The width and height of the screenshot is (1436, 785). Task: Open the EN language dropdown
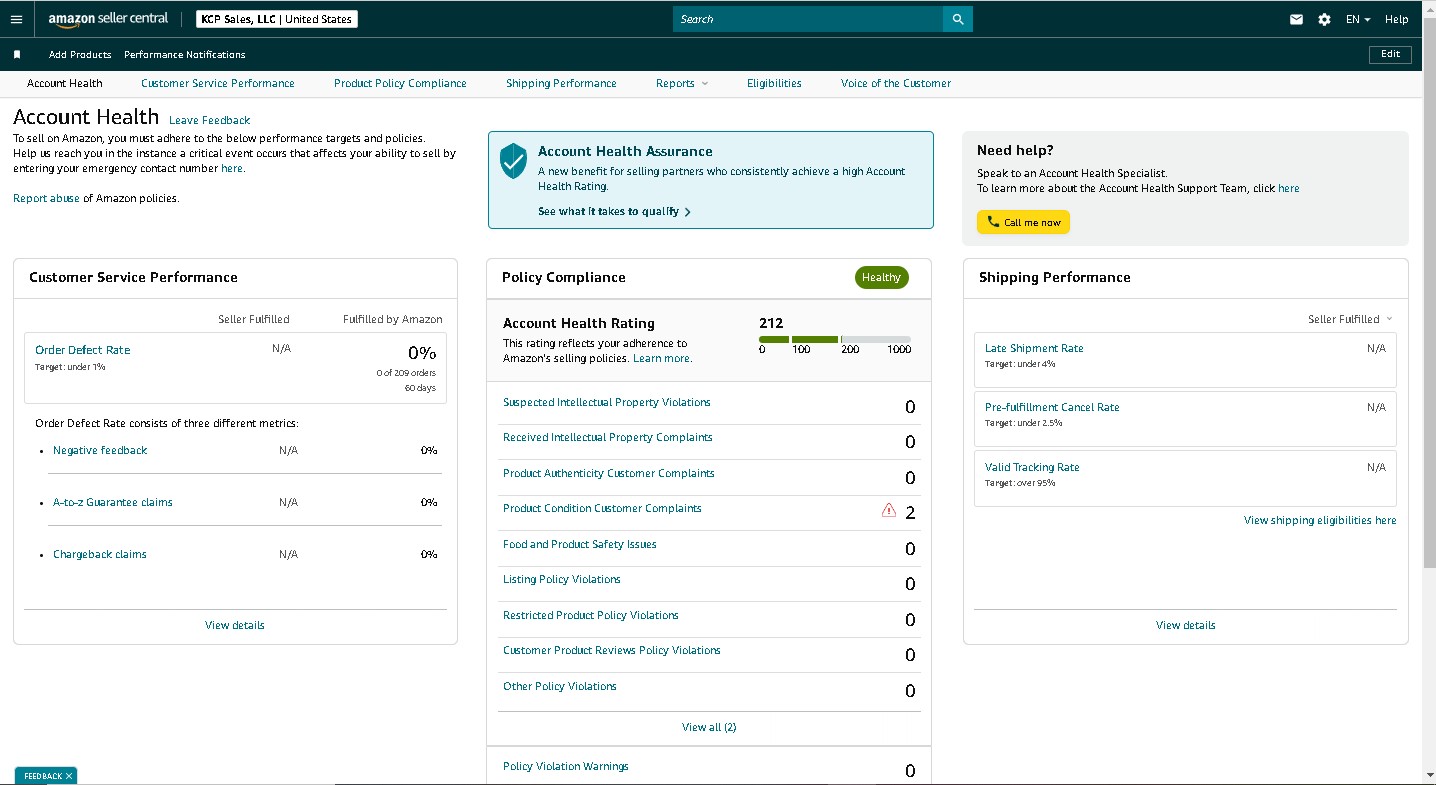pyautogui.click(x=1358, y=19)
